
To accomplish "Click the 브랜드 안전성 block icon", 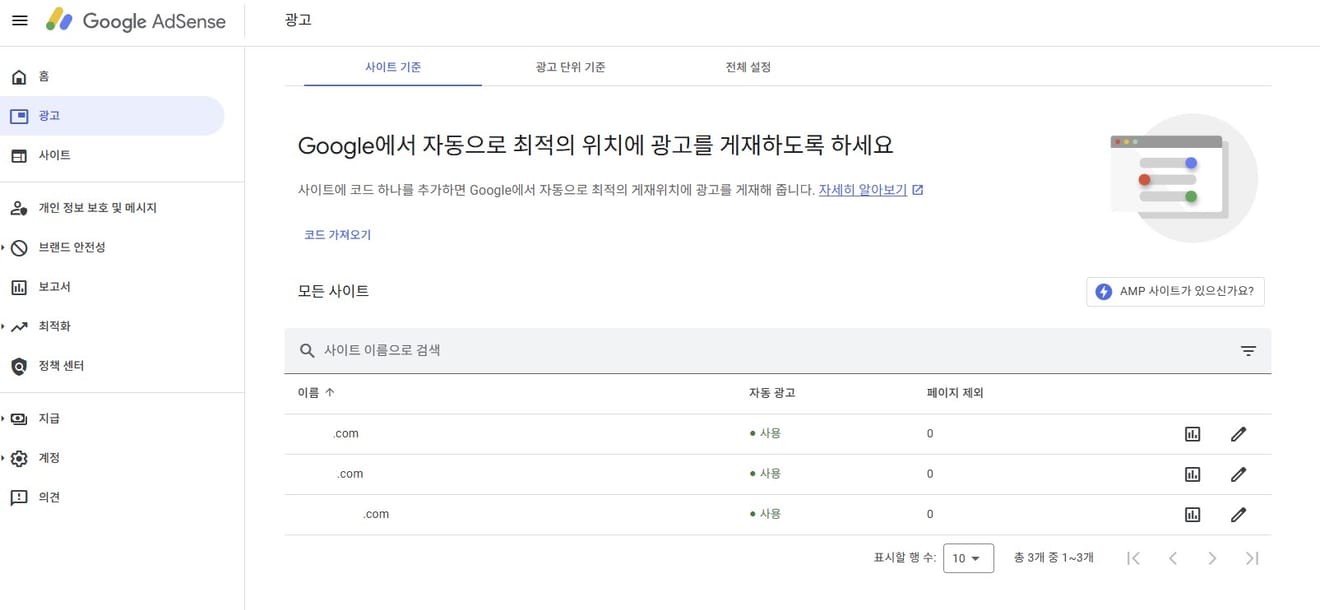I will click(19, 248).
